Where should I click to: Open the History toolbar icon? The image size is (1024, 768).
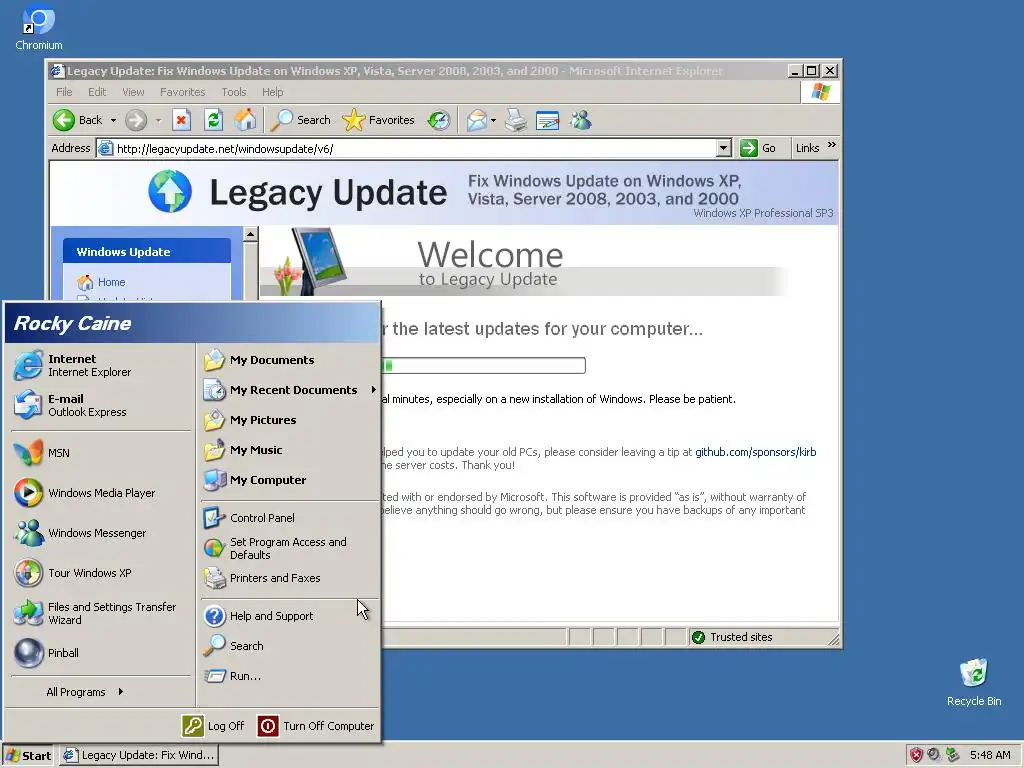[x=439, y=120]
